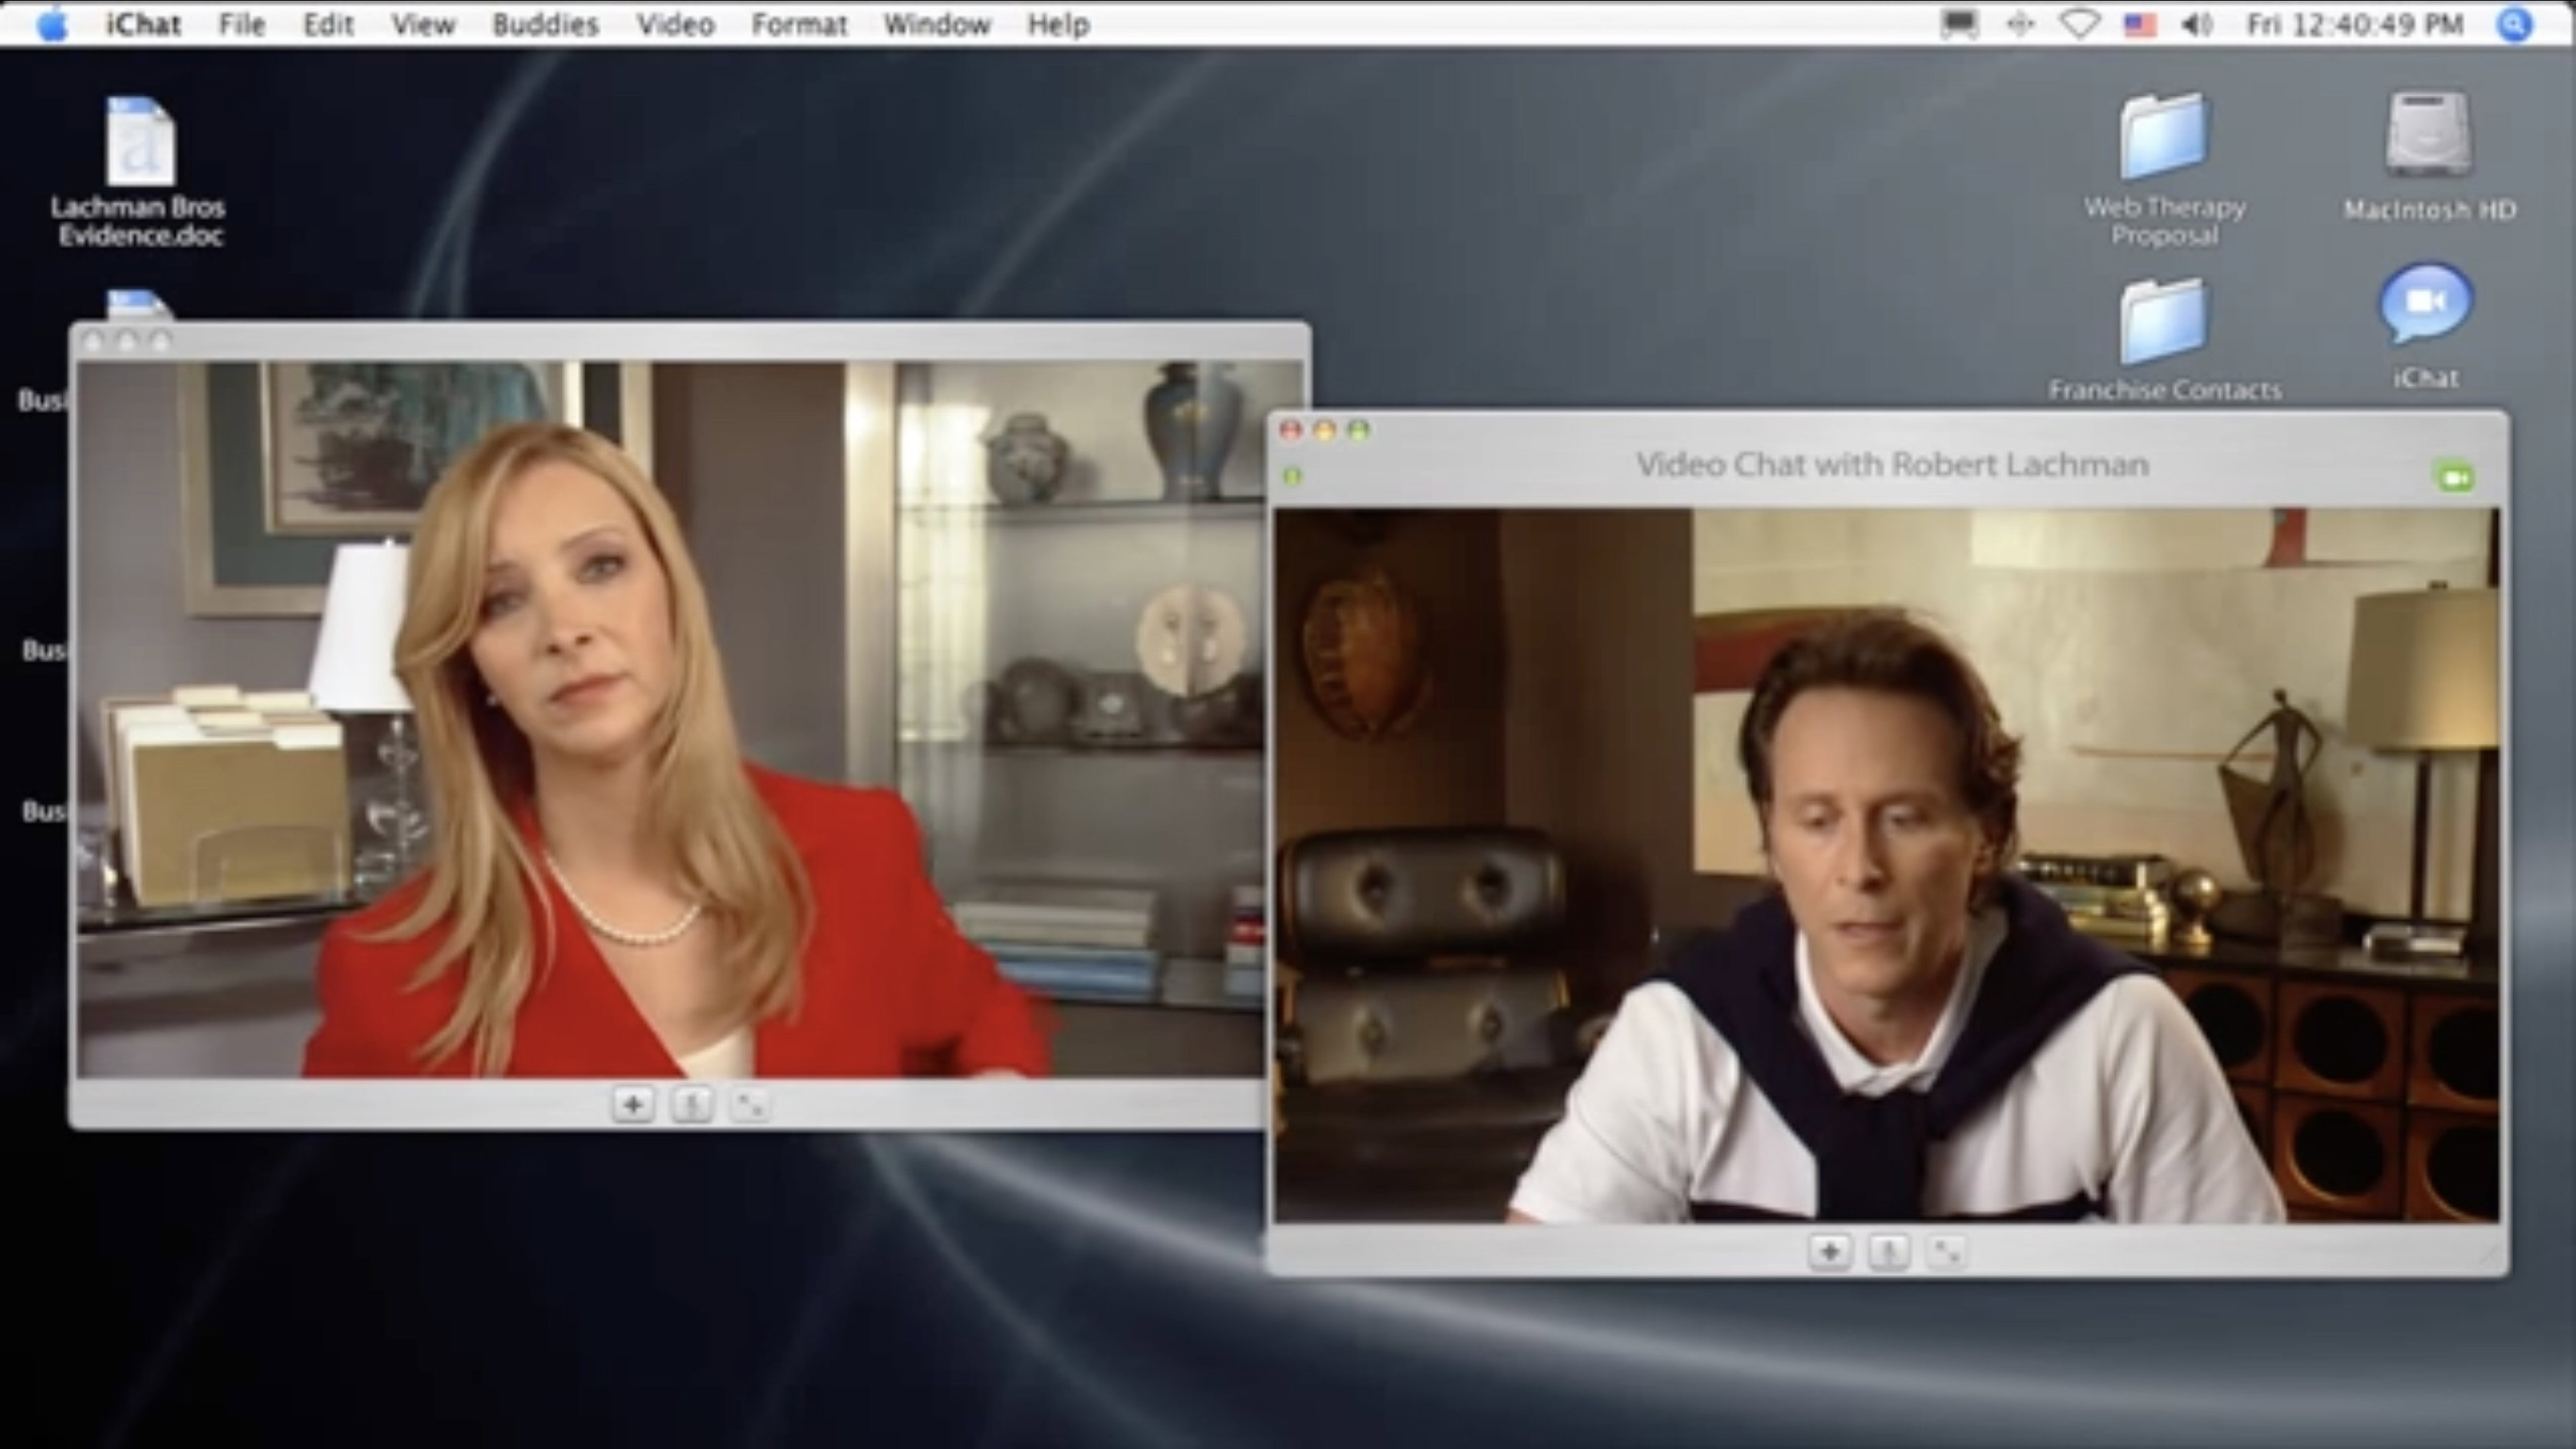Viewport: 2576px width, 1449px height.
Task: Click the add button in the left video window
Action: pyautogui.click(x=633, y=1105)
